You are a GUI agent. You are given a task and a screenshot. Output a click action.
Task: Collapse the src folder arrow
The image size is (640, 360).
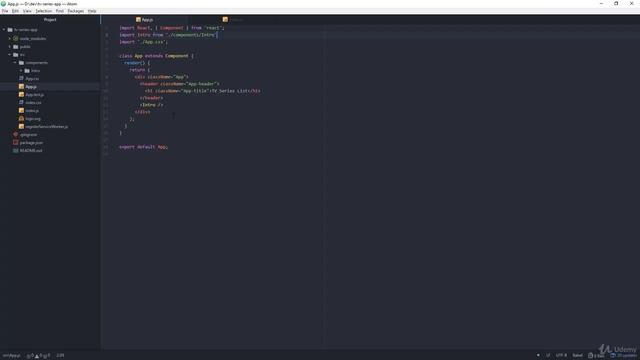coord(10,55)
